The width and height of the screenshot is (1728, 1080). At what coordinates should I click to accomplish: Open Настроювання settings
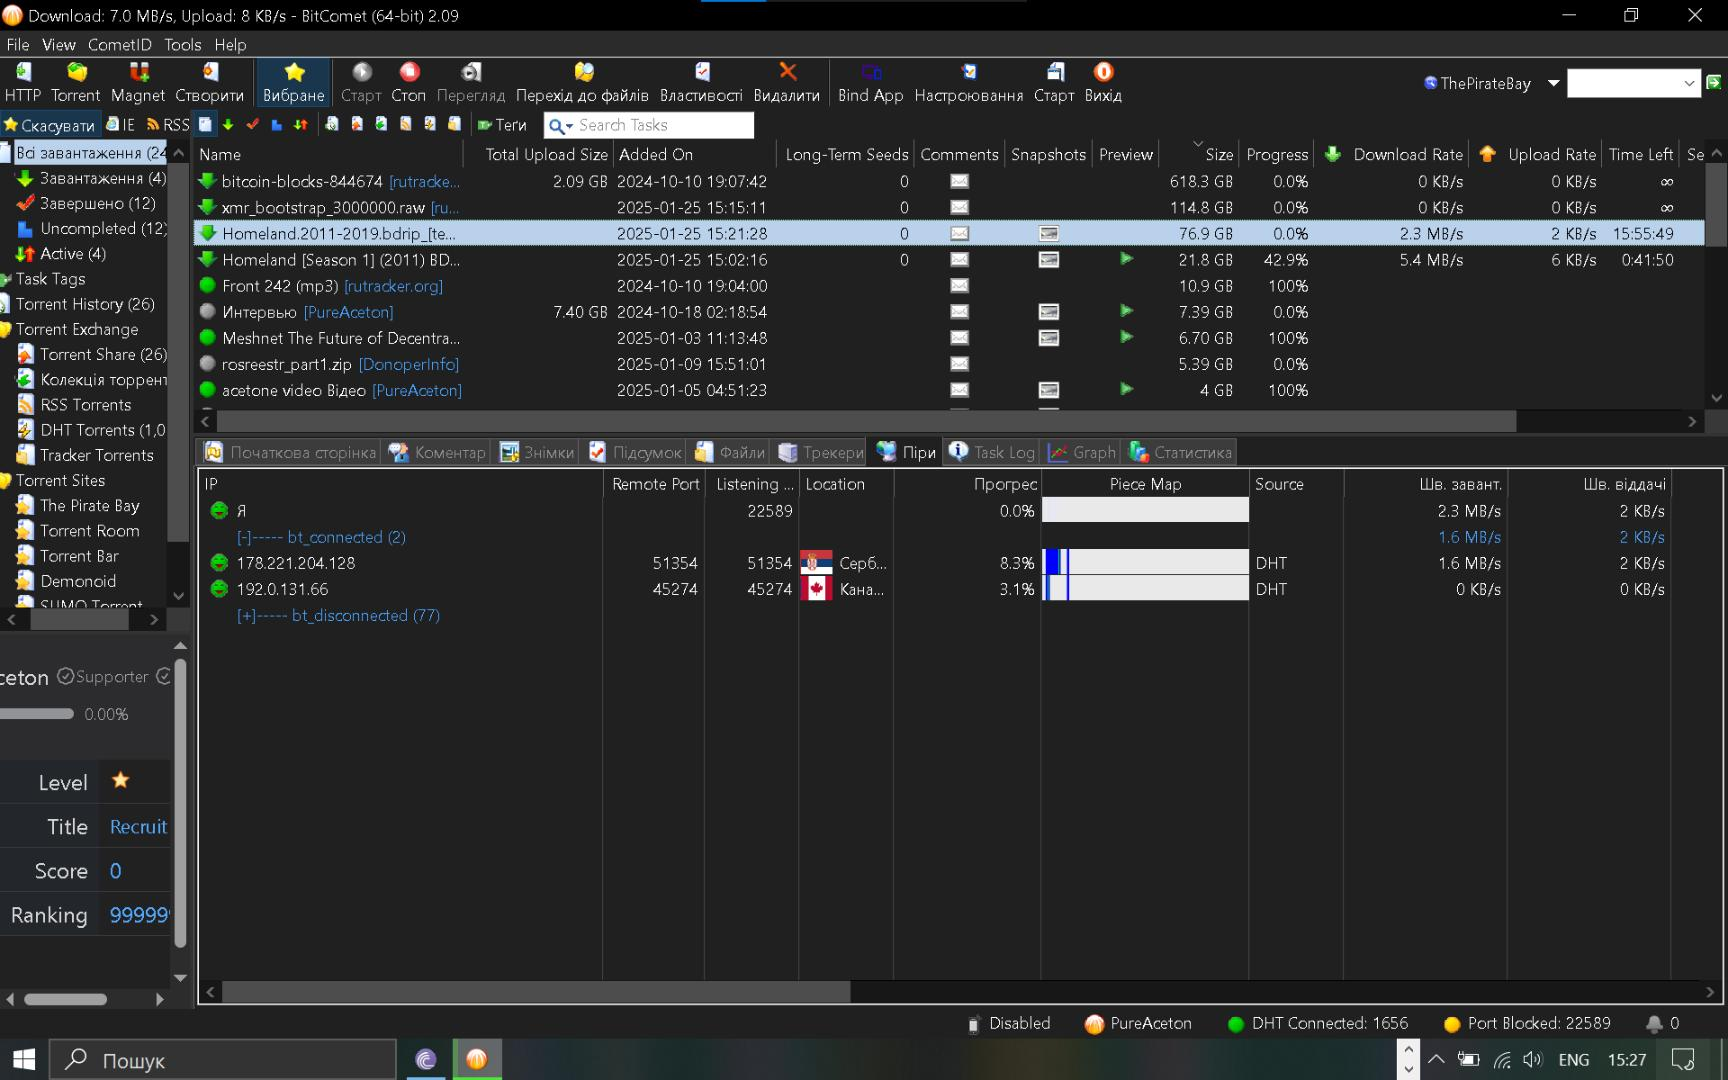969,82
